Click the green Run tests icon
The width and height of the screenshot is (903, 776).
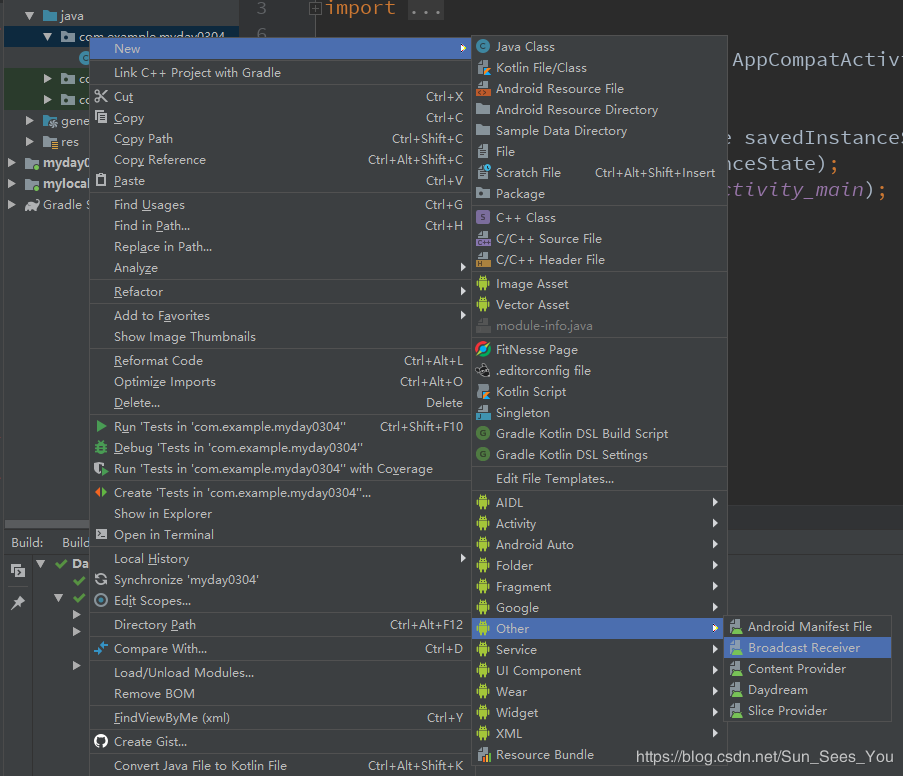(101, 426)
